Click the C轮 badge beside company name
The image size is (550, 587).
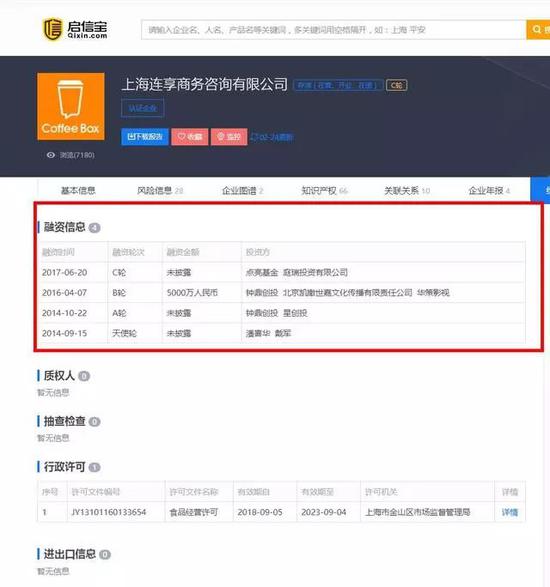point(396,85)
